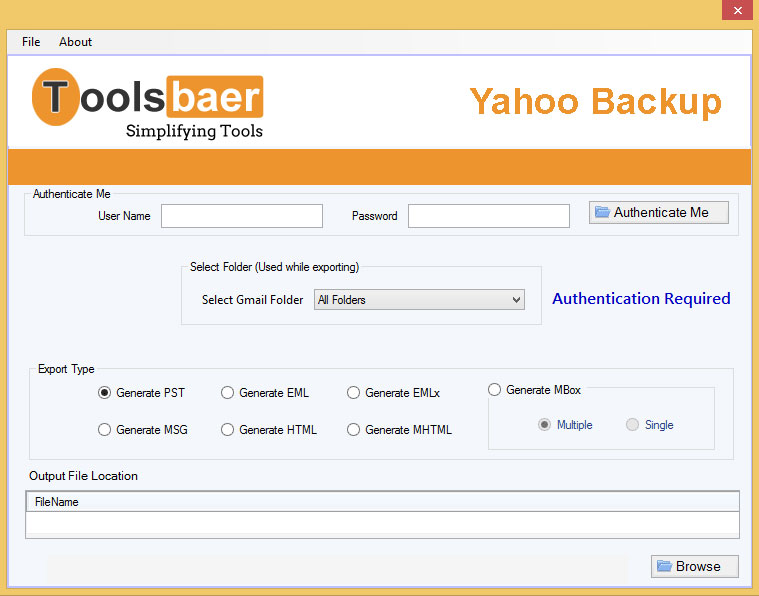Viewport: 759px width, 596px height.
Task: Open the File menu
Action: coord(31,42)
